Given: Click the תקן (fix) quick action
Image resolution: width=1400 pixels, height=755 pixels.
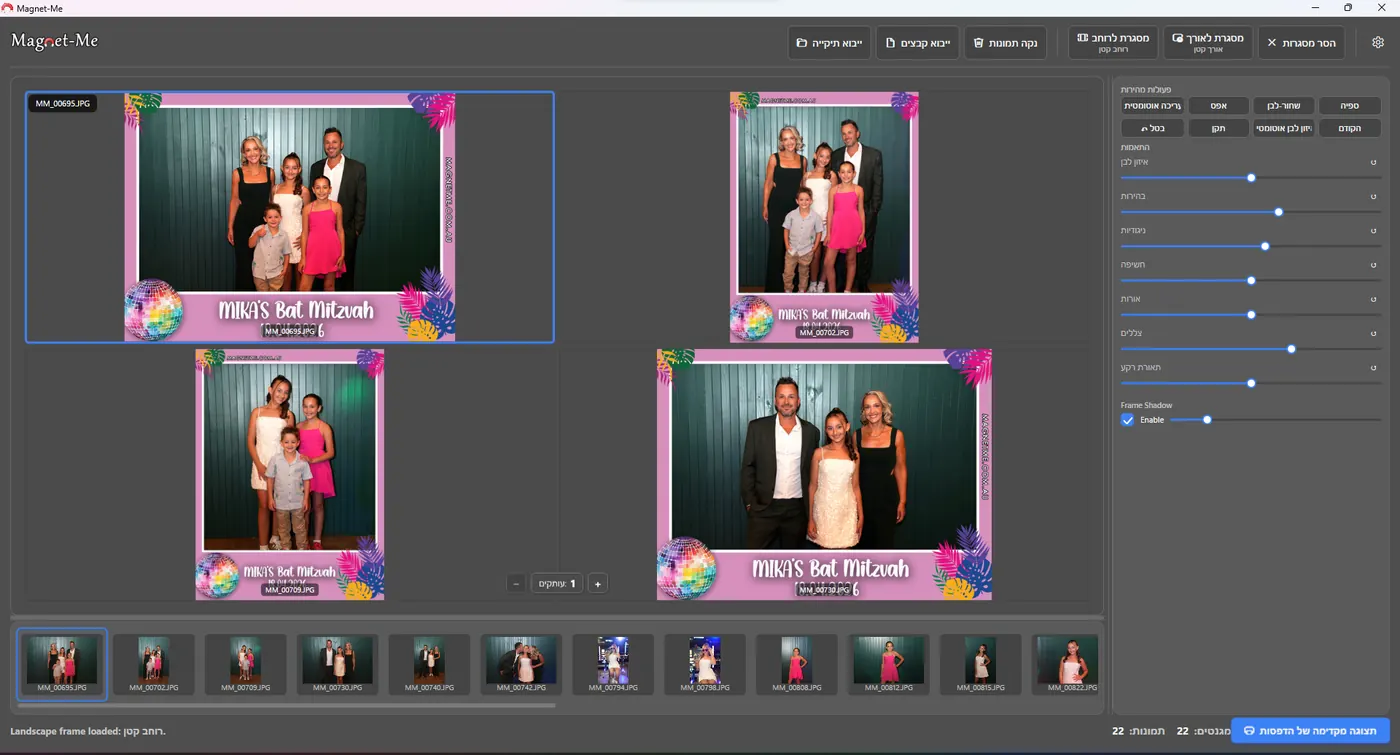Looking at the screenshot, I should 1217,128.
